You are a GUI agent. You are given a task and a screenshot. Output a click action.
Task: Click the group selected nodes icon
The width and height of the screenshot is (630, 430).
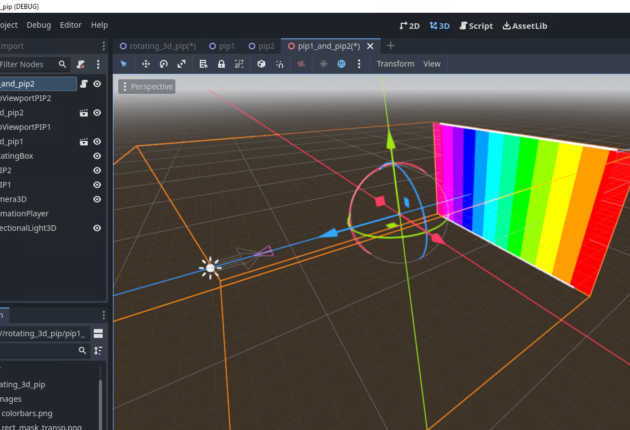click(239, 64)
